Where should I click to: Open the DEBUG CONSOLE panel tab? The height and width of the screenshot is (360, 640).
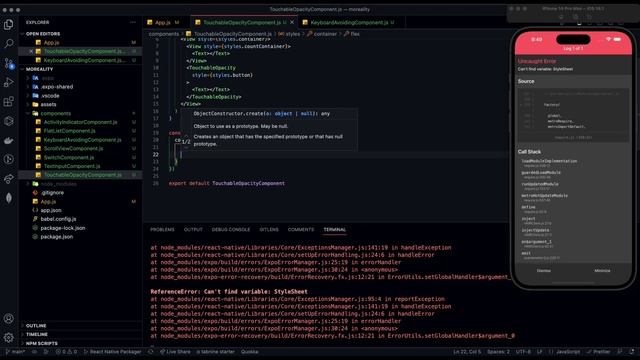[231, 230]
